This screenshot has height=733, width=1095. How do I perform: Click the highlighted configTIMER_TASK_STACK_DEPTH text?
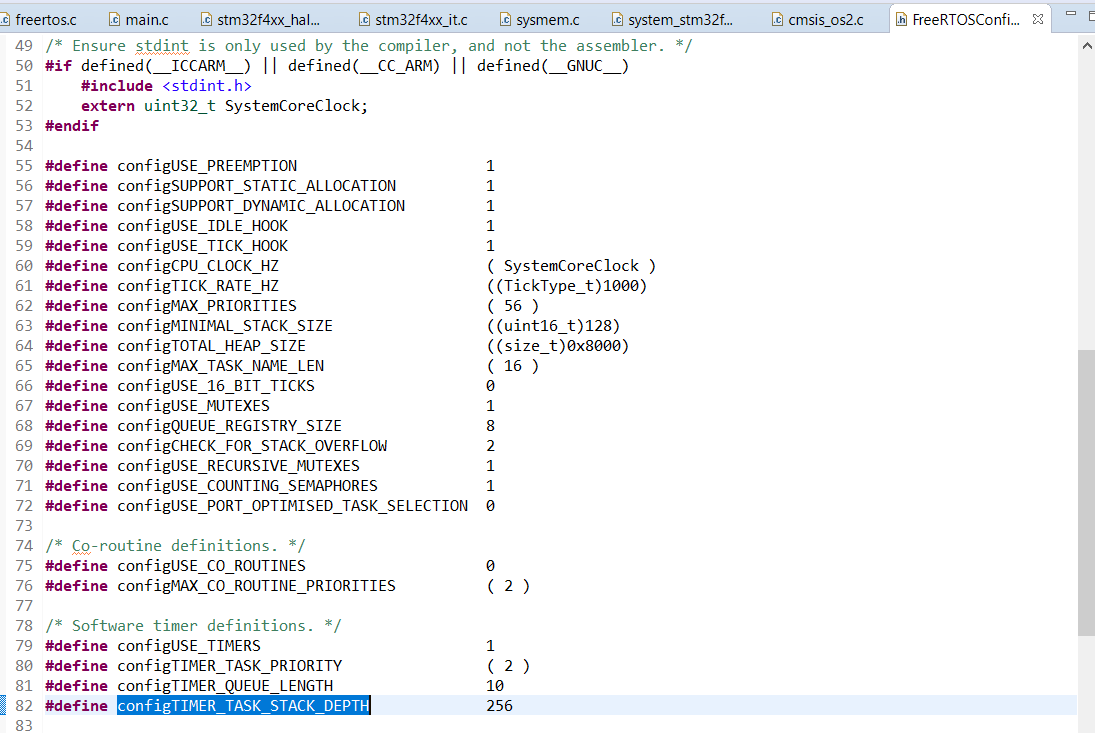pyautogui.click(x=243, y=706)
